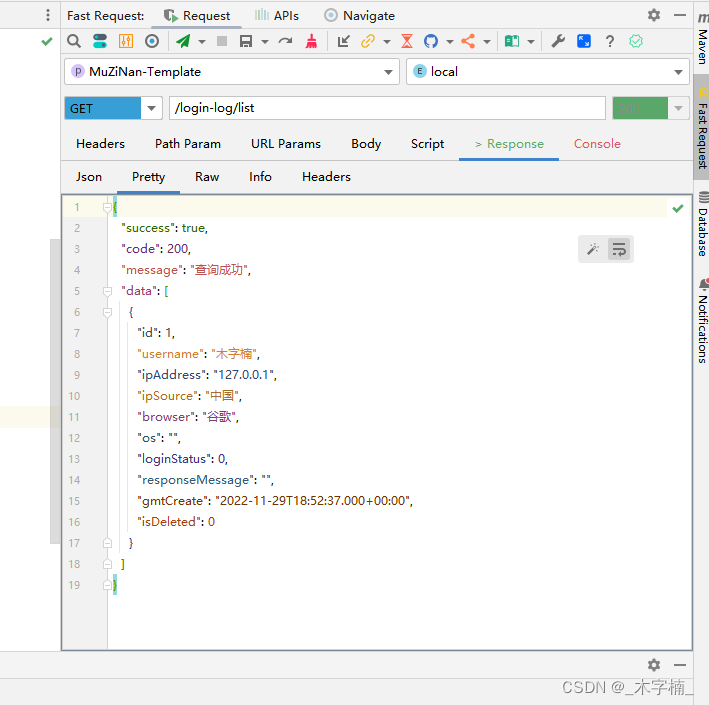Image resolution: width=709 pixels, height=705 pixels.
Task: Open the Console tab
Action: (597, 144)
